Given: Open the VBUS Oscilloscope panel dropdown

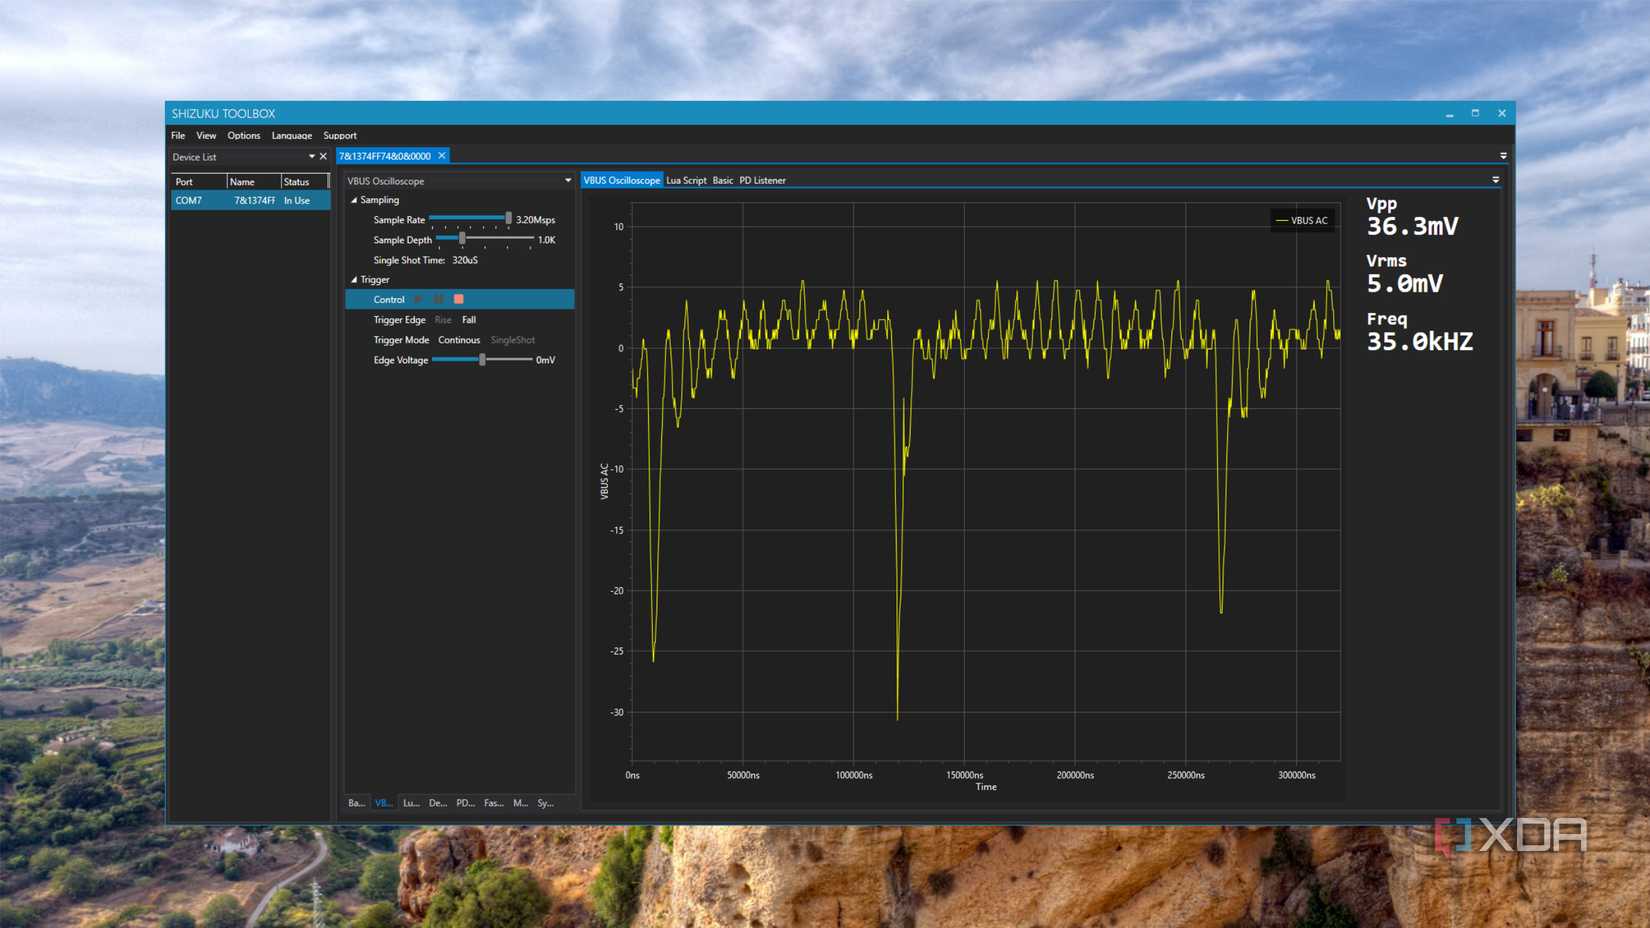Looking at the screenshot, I should [568, 181].
